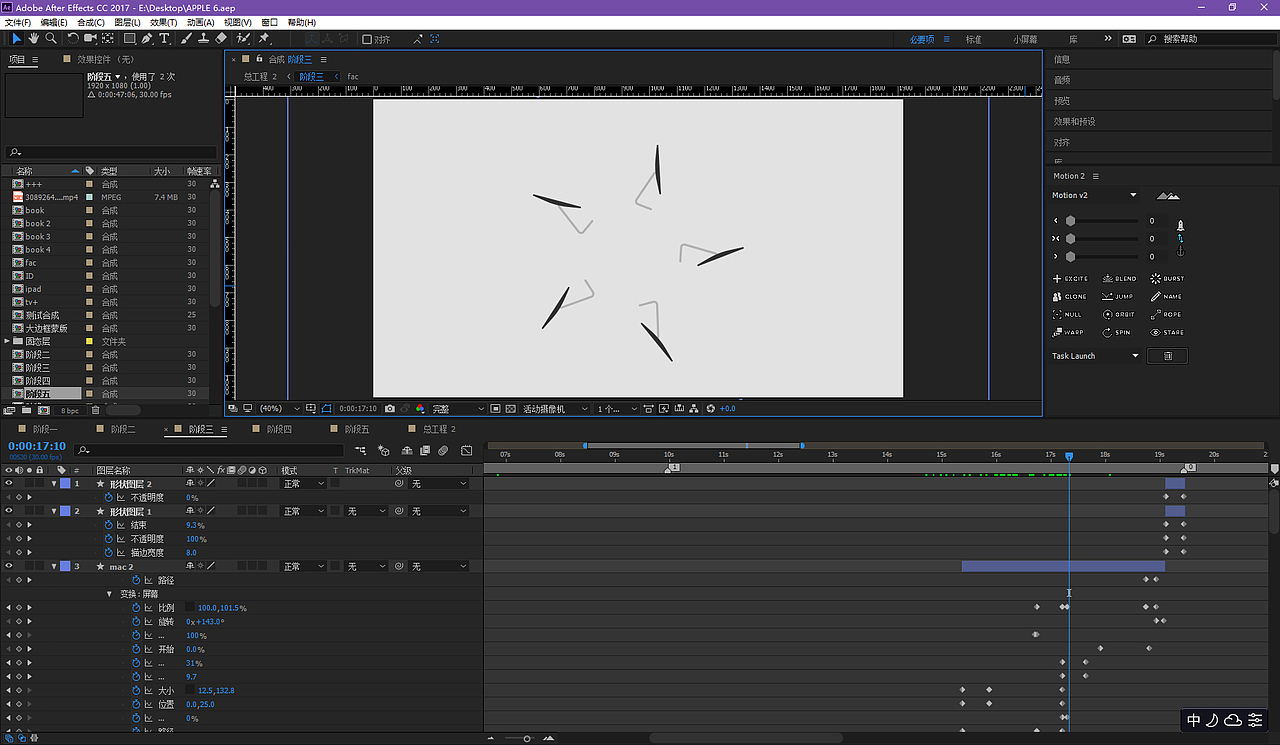Open the 效果(T) menu

[x=163, y=22]
